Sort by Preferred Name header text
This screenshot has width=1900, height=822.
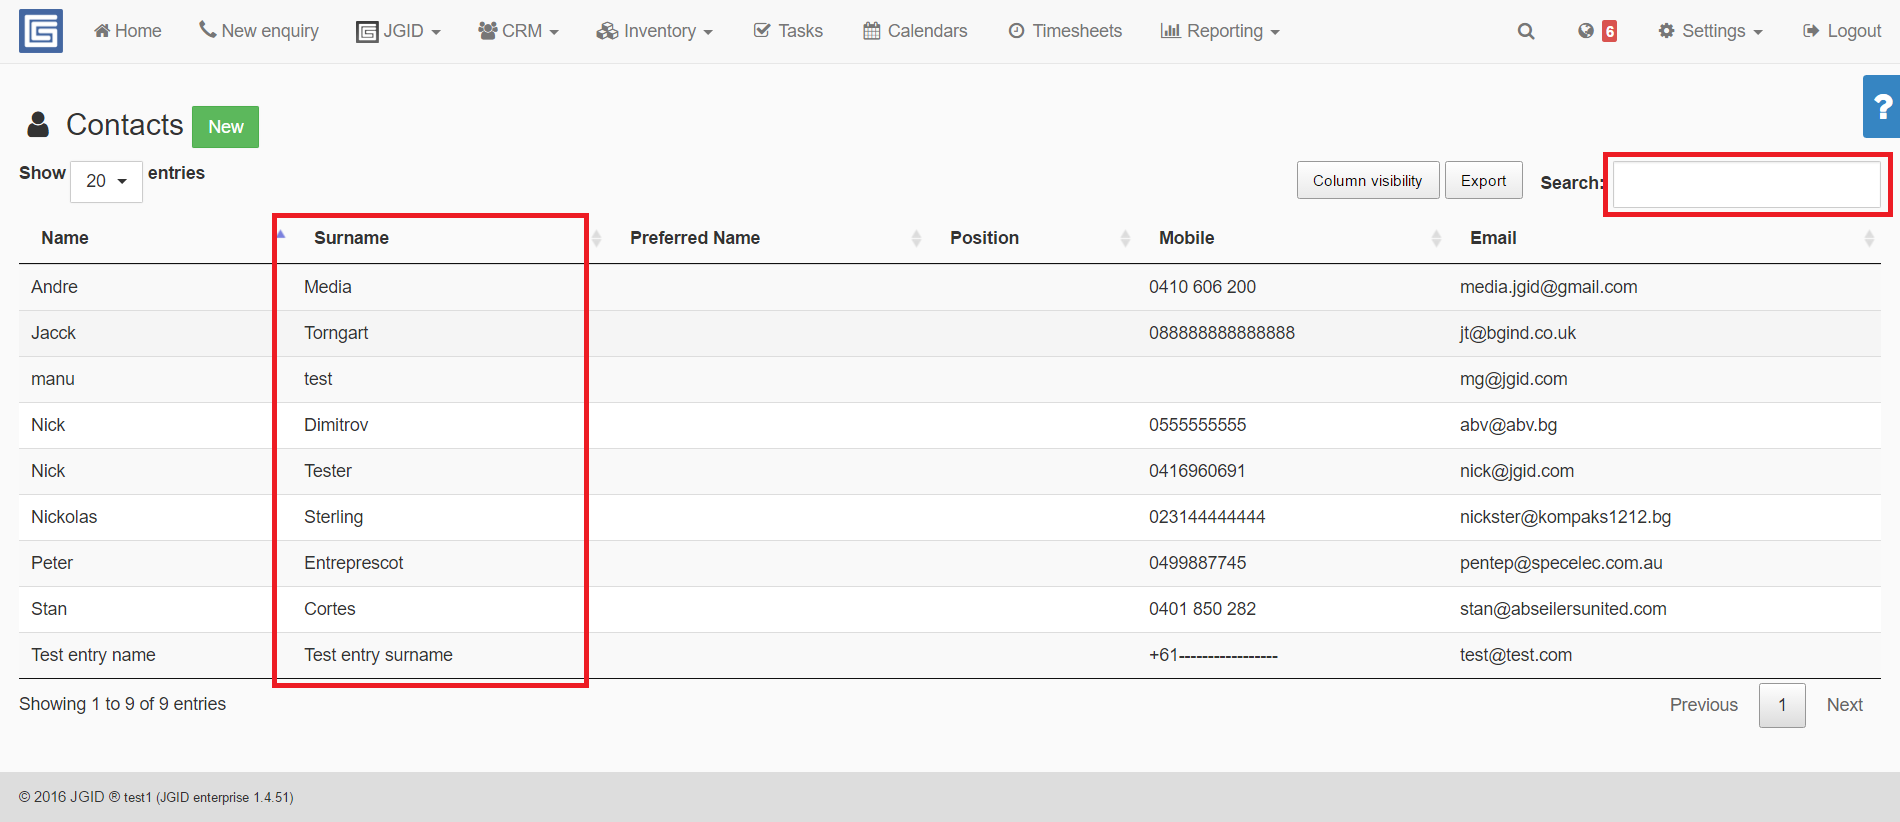coord(695,238)
